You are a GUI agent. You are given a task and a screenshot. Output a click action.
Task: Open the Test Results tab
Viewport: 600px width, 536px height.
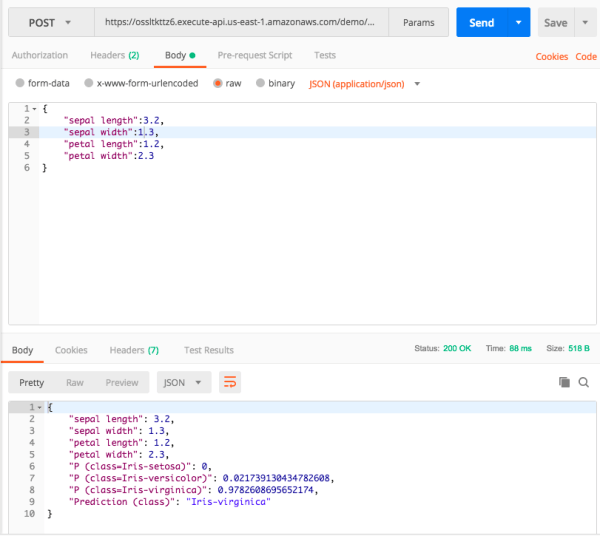[209, 350]
